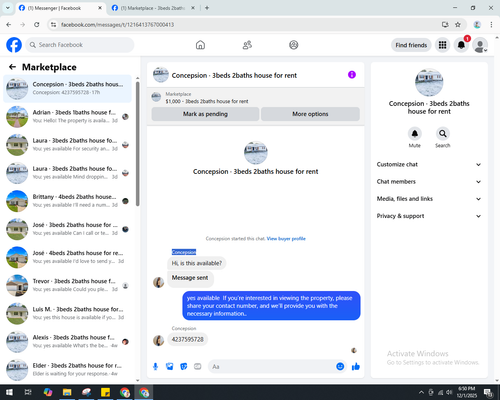Open the View buyer profile link

point(286,239)
